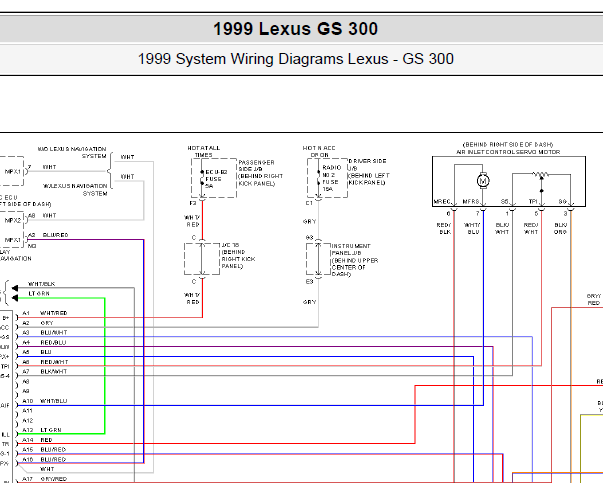This screenshot has height=483, width=603.
Task: Click the "W/O LEXUS NAVIGATION SYSTEM" label
Action: point(72,152)
